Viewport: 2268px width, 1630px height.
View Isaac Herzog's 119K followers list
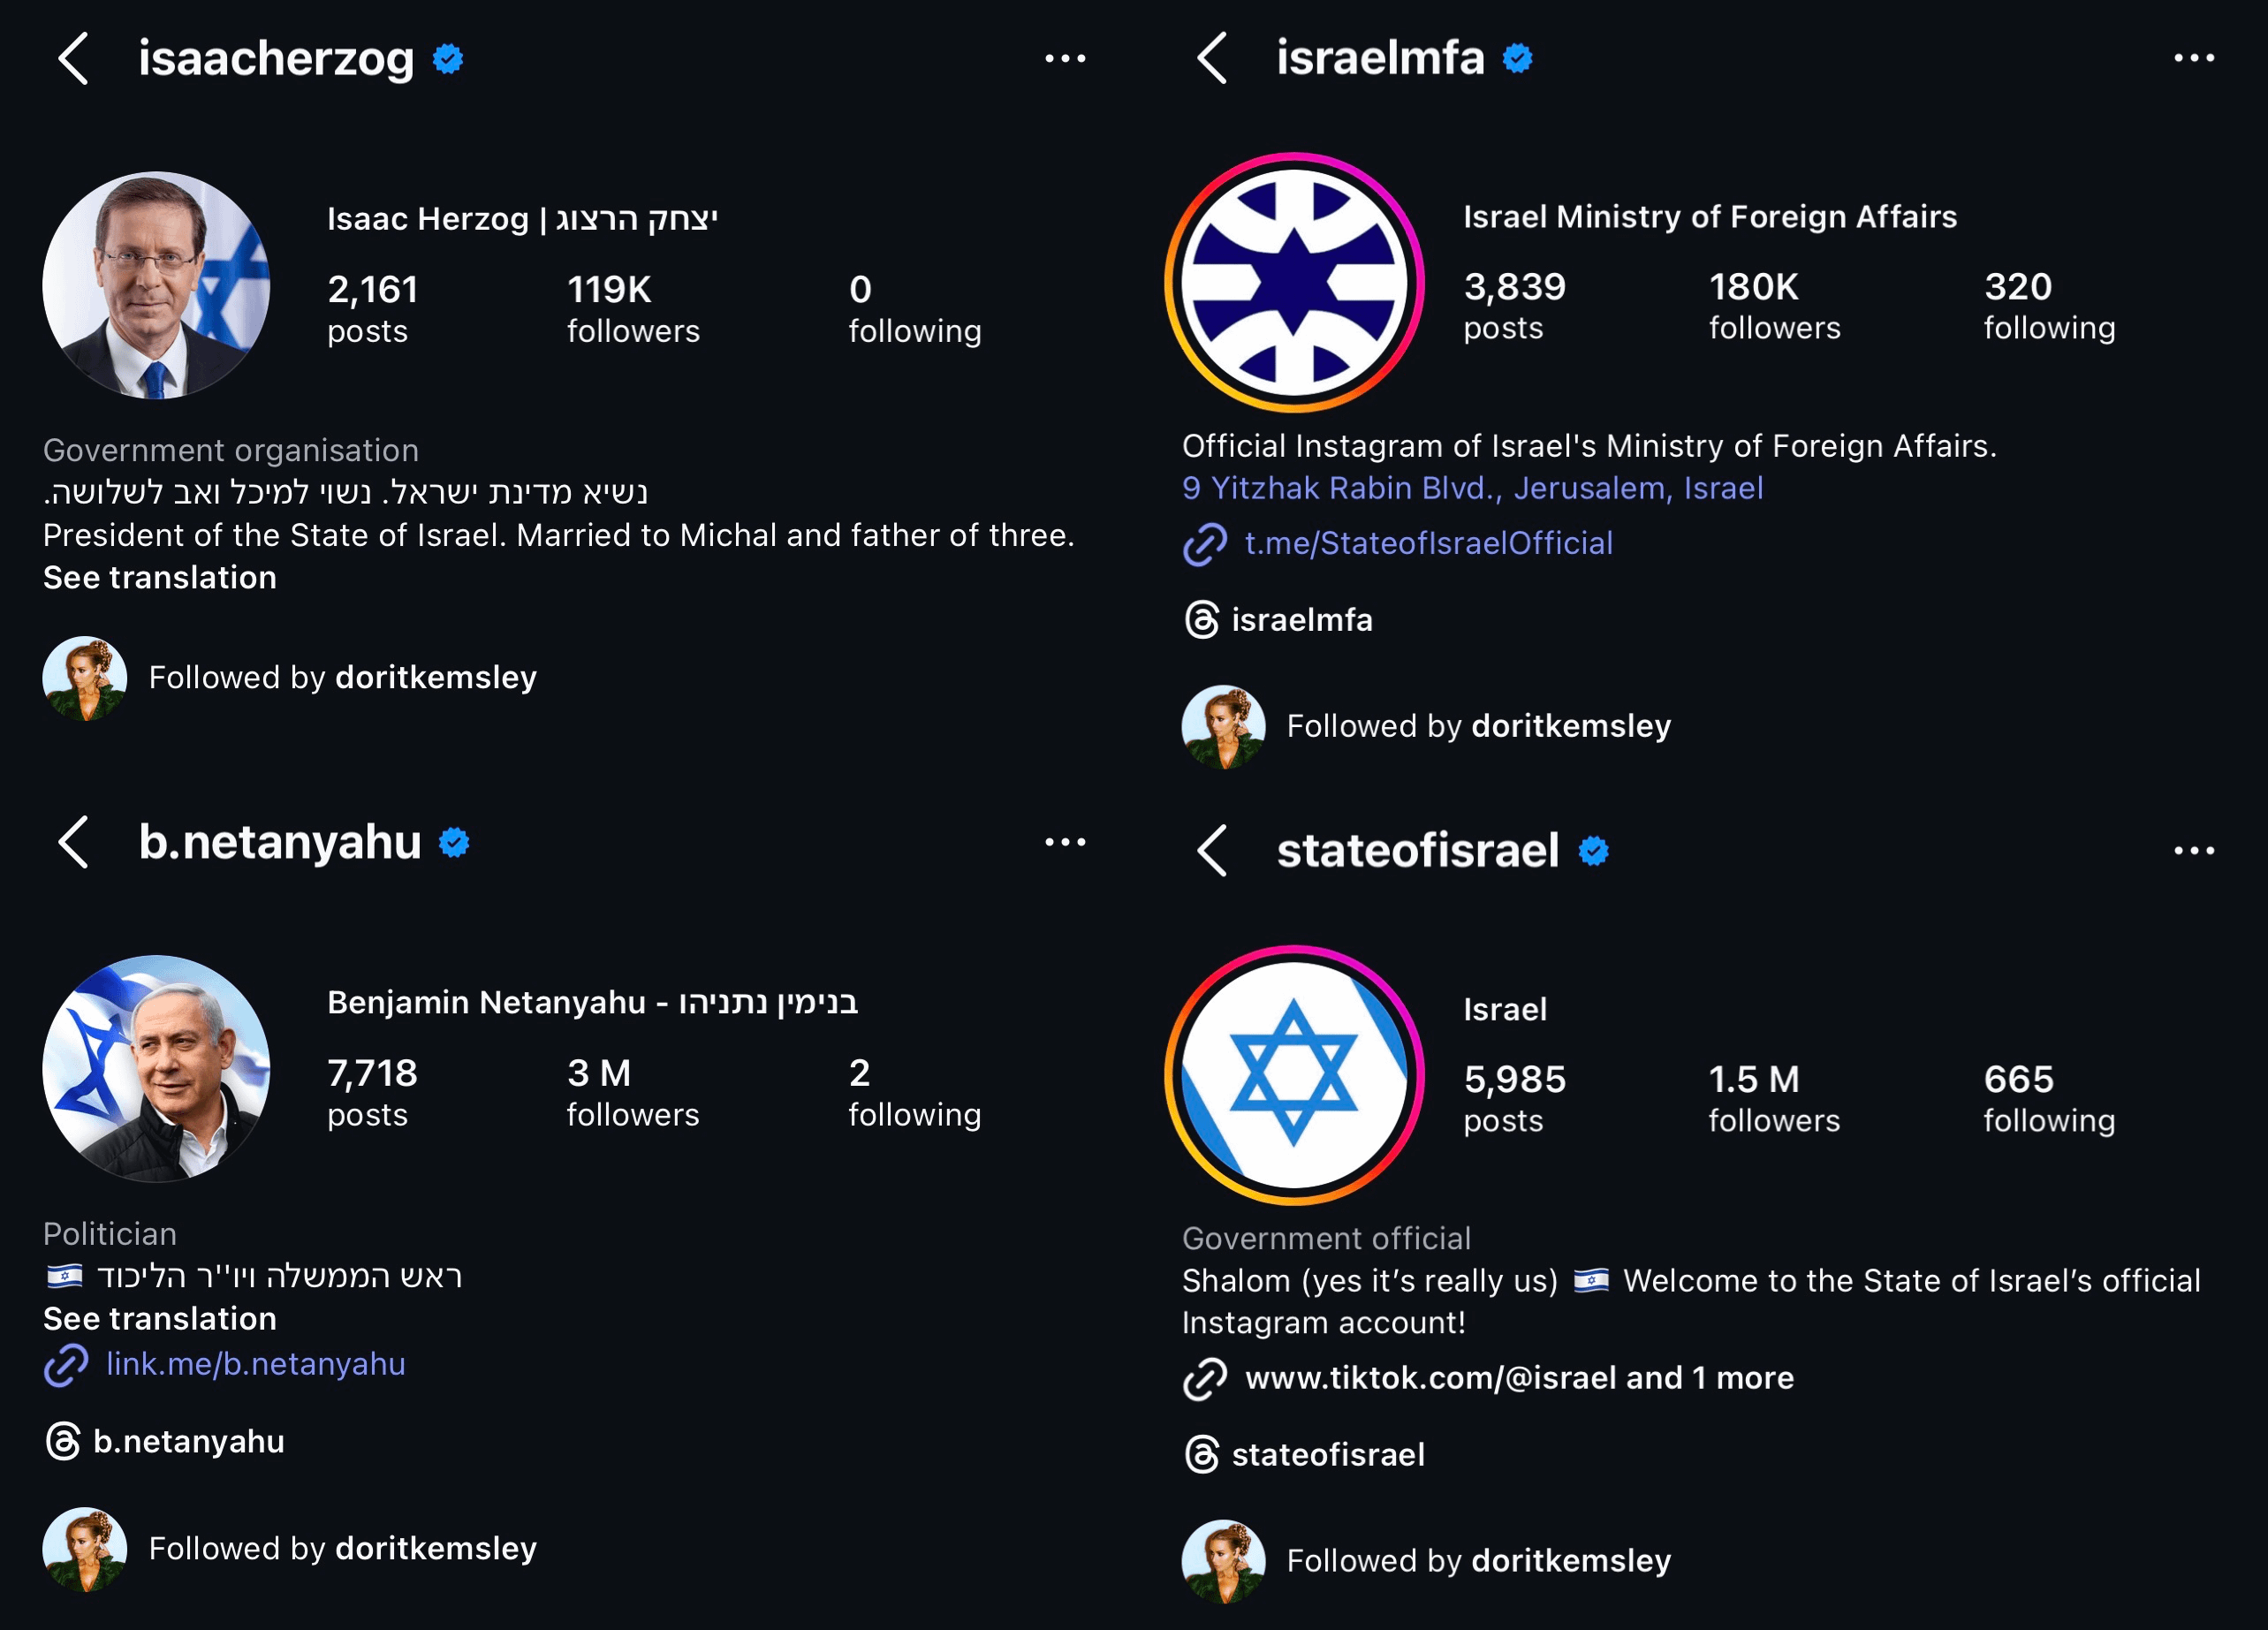tap(633, 308)
